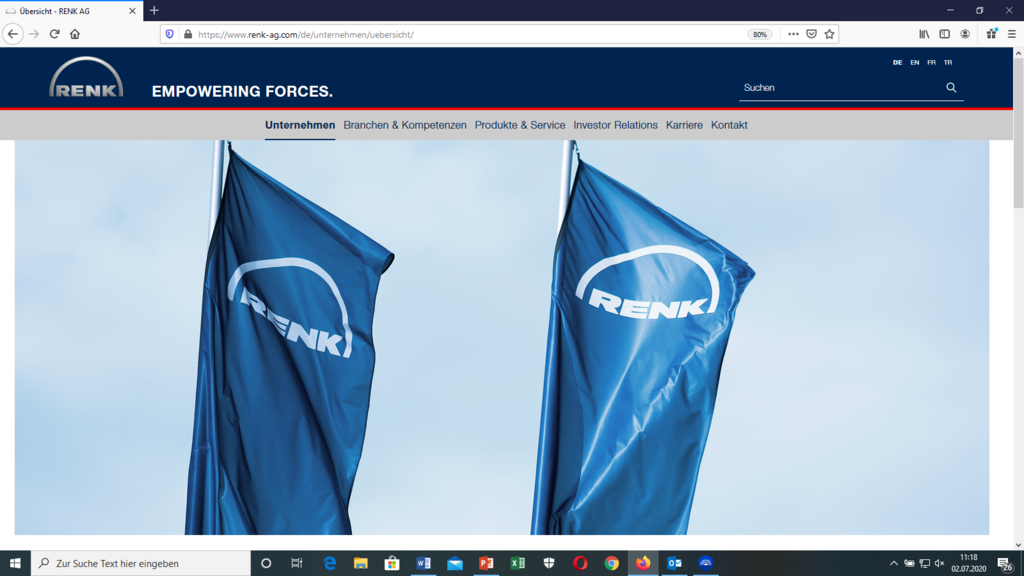Open Windows Security shield on taskbar
The width and height of the screenshot is (1024, 576).
pyautogui.click(x=549, y=563)
